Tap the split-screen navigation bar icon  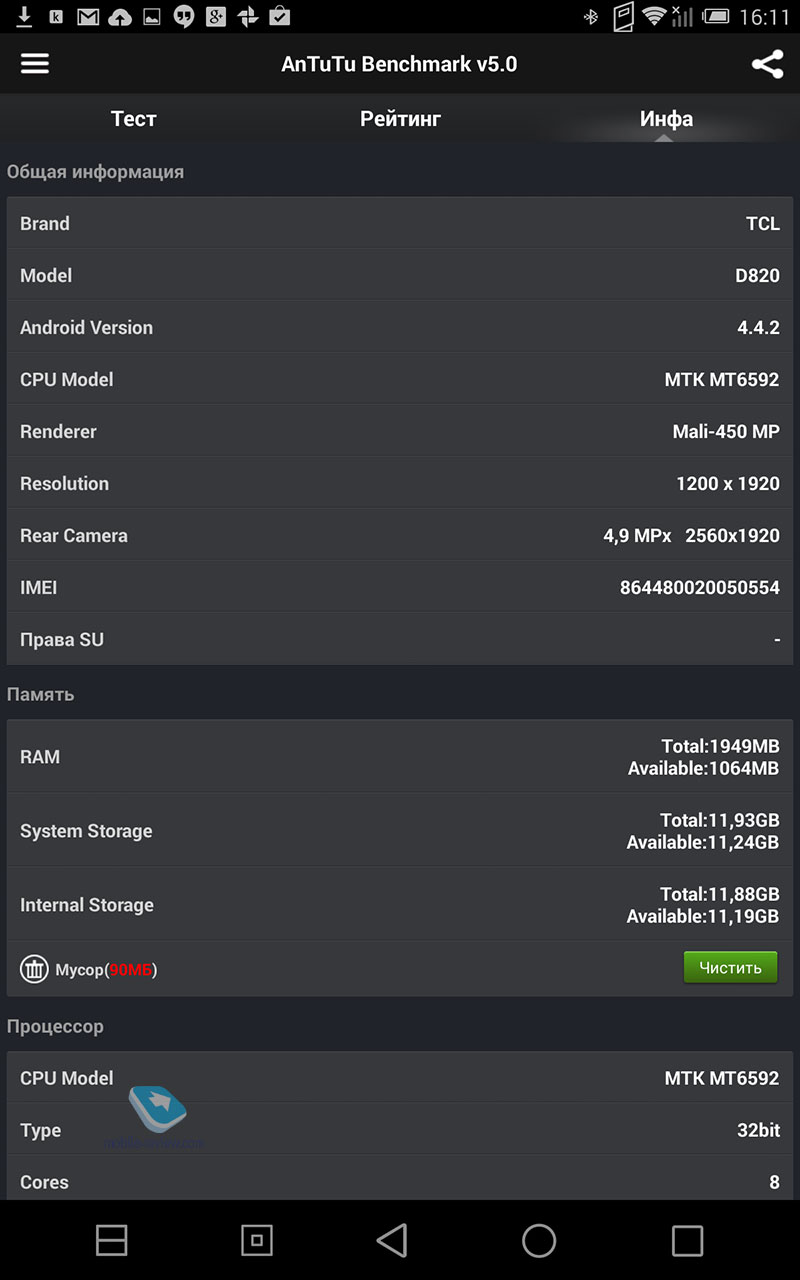click(112, 1241)
